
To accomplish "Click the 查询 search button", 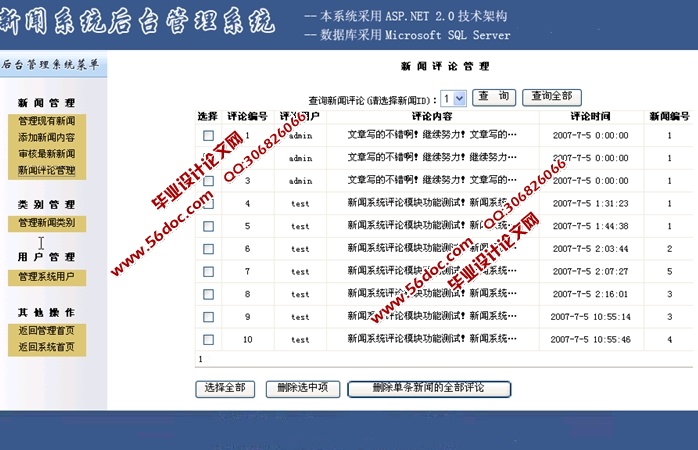I will click(493, 97).
